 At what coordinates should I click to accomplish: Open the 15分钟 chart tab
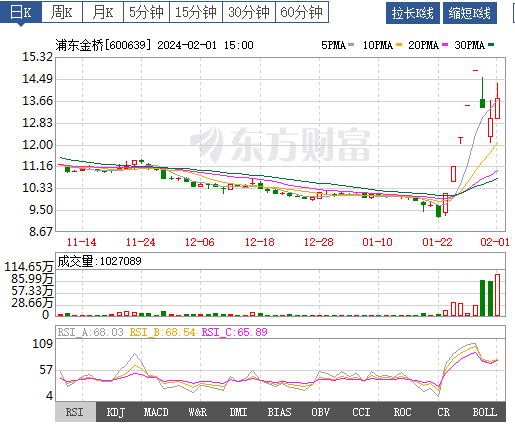tap(196, 12)
